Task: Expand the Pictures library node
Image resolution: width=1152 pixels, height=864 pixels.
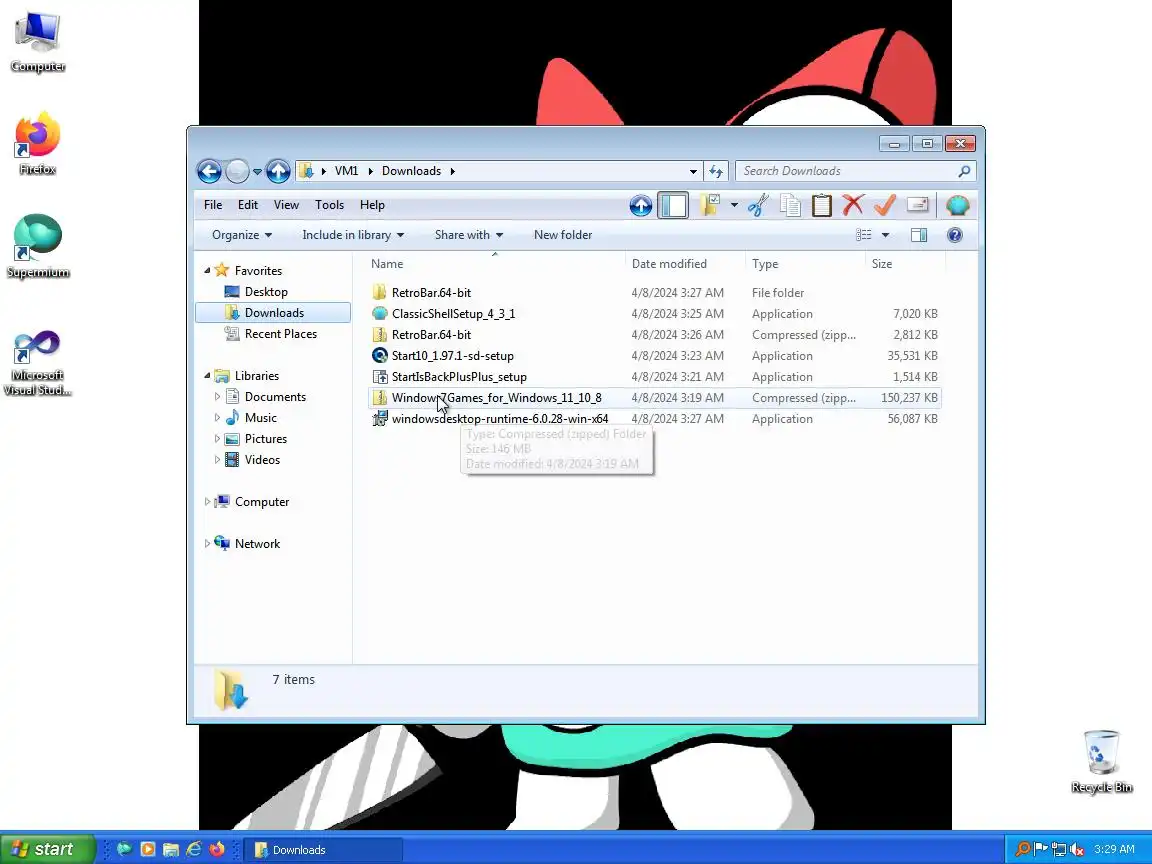Action: pos(217,439)
